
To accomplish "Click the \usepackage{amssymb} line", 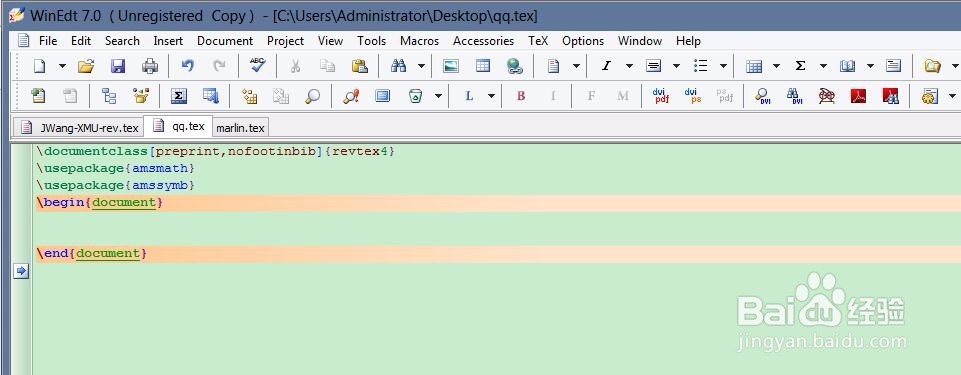I will (x=116, y=185).
